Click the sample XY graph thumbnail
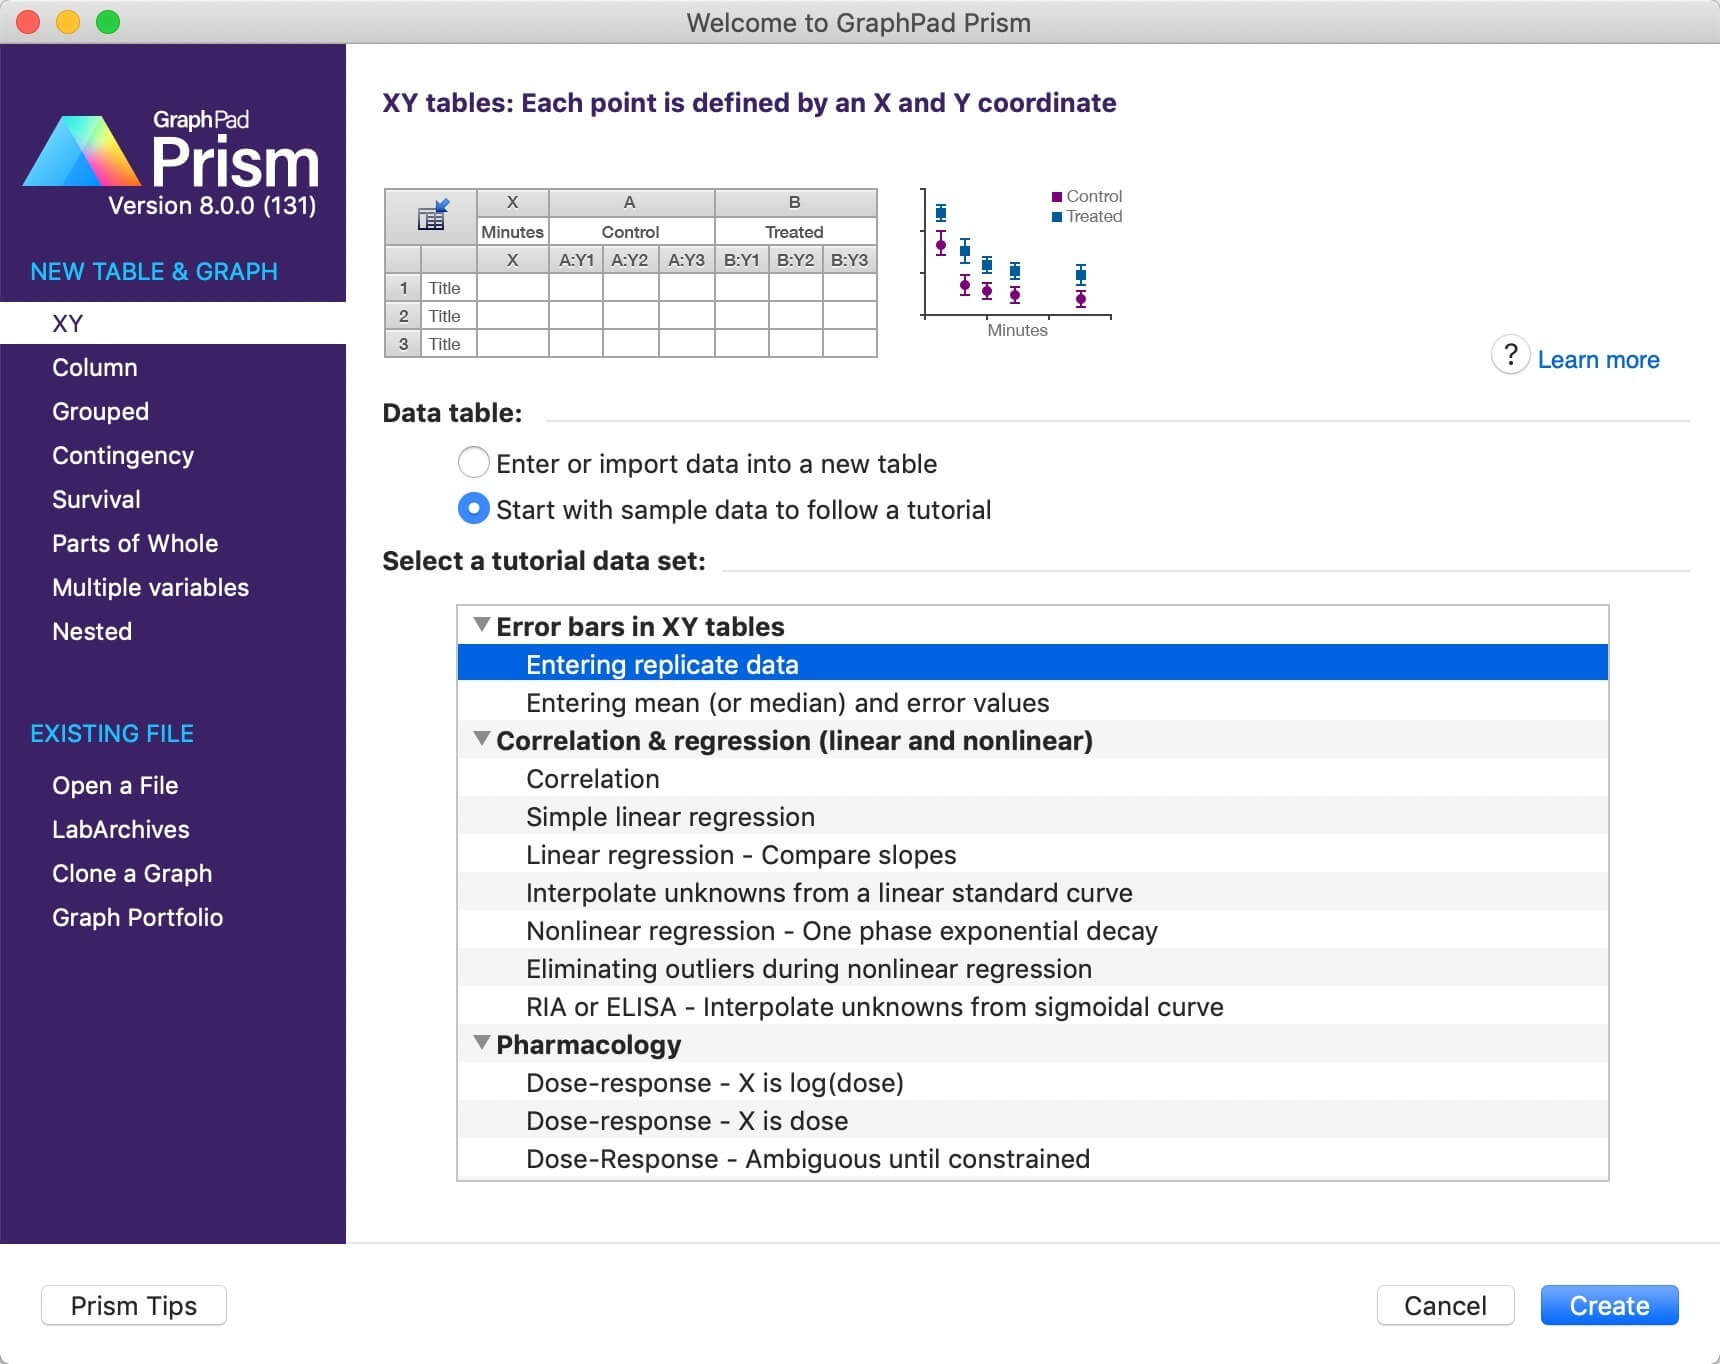The image size is (1720, 1364). pos(1020,263)
